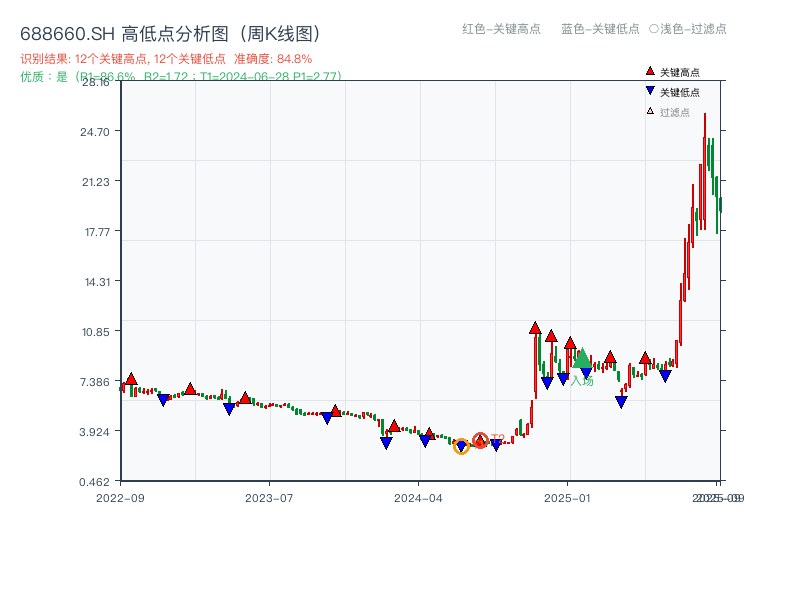The image size is (800, 600).
Task: Select the blue 关键低点 triangle icon in legend
Action: 650,90
